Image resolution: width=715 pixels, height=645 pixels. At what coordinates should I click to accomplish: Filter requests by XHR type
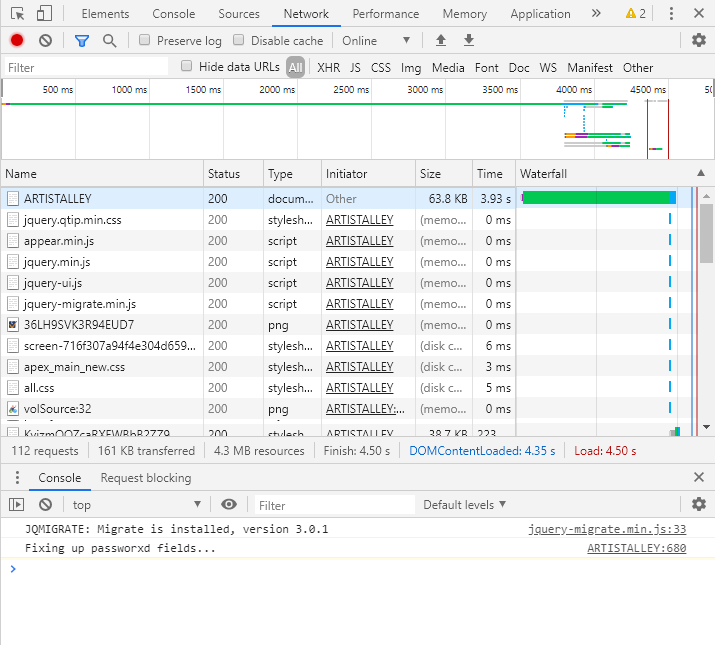pyautogui.click(x=328, y=68)
